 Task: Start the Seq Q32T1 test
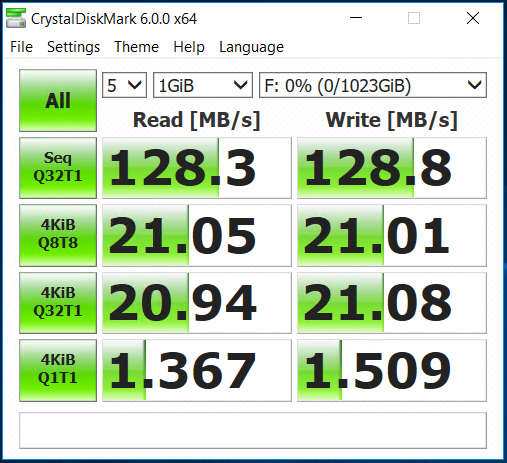point(58,168)
